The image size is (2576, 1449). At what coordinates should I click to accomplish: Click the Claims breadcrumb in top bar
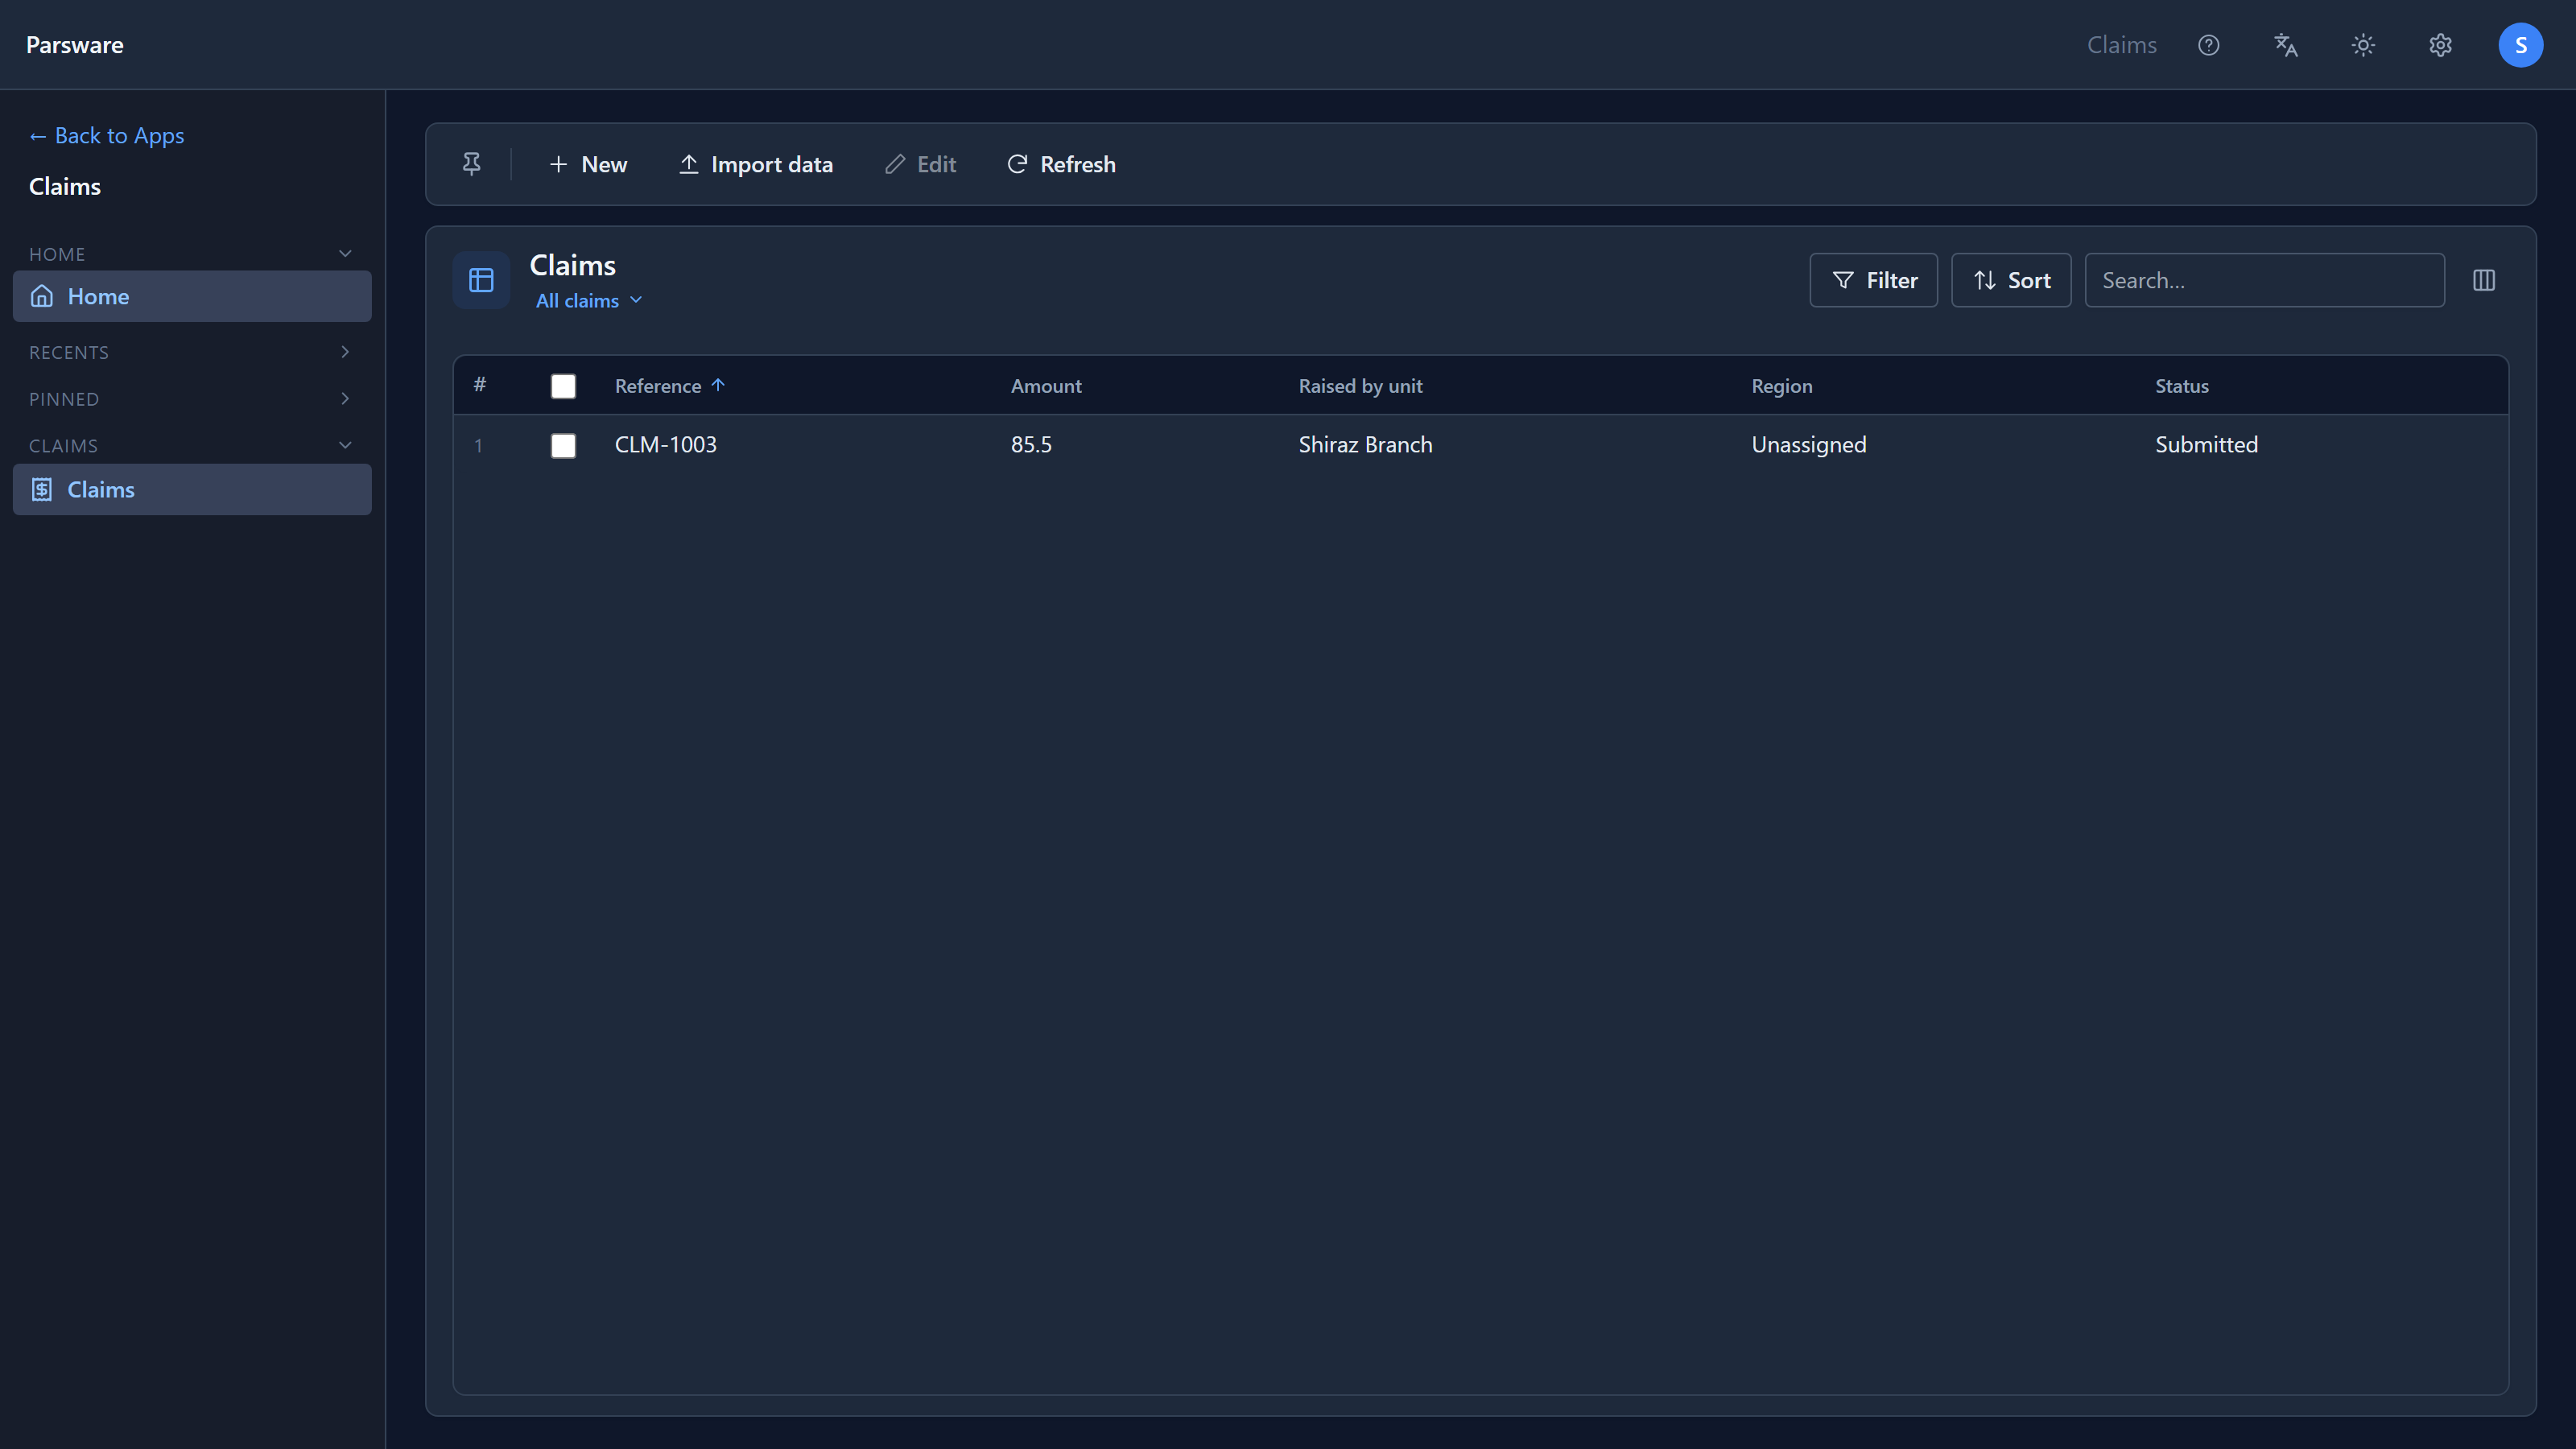pos(2122,45)
